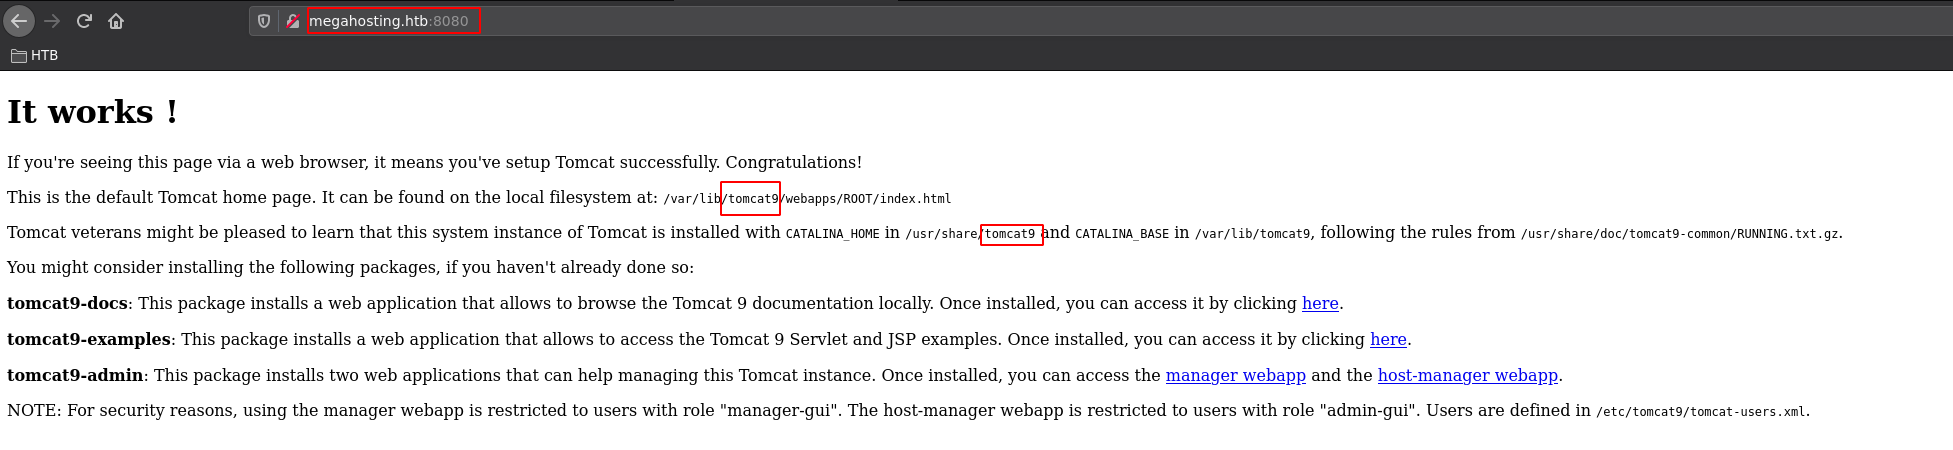The height and width of the screenshot is (450, 1953).
Task: Open the tomcat9-examples 'here' link
Action: coord(1388,339)
